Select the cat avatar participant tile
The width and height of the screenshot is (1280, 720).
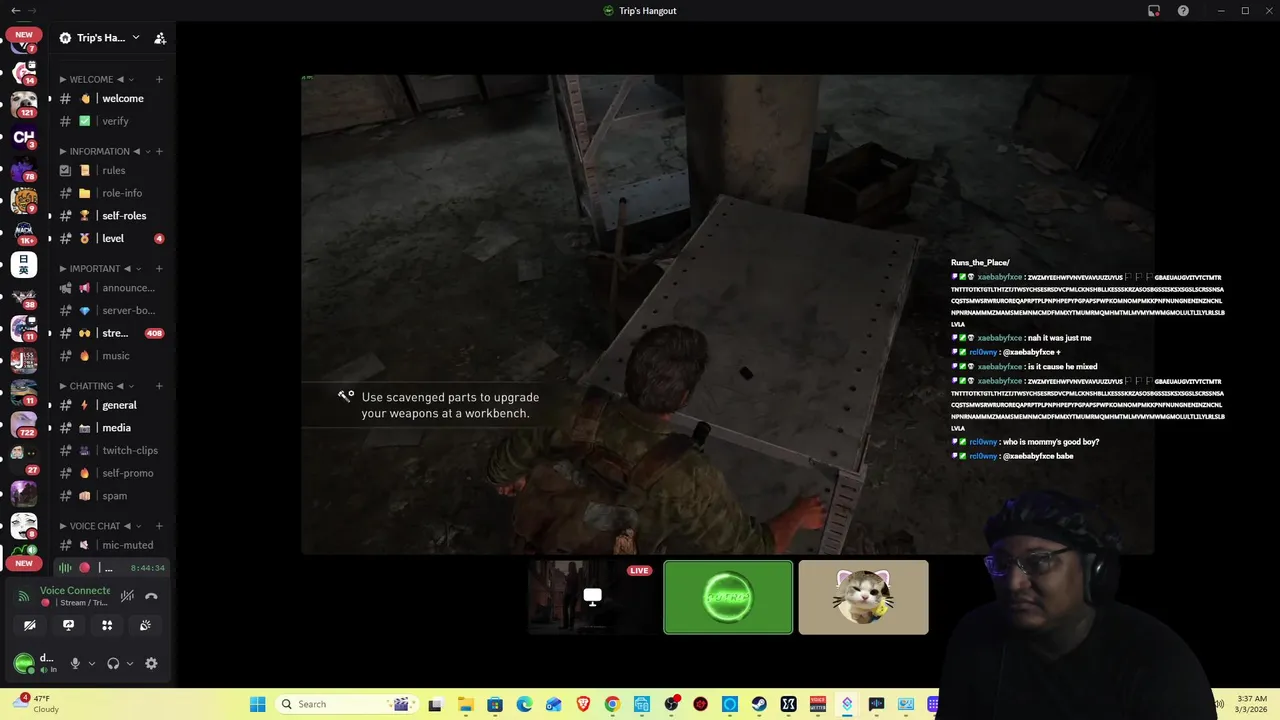coord(863,597)
